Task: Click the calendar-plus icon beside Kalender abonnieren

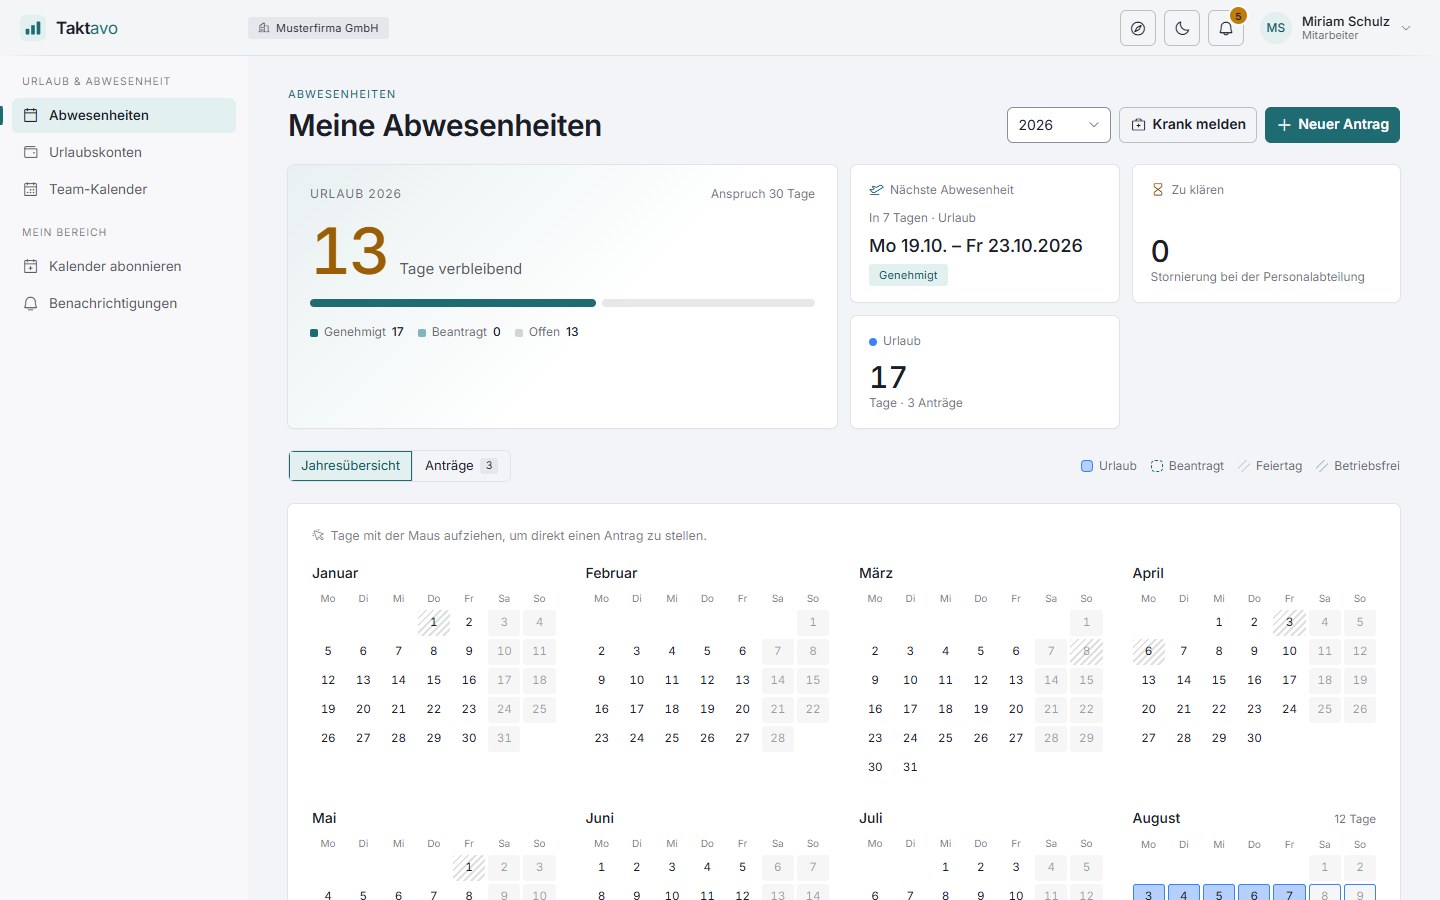Action: [30, 266]
